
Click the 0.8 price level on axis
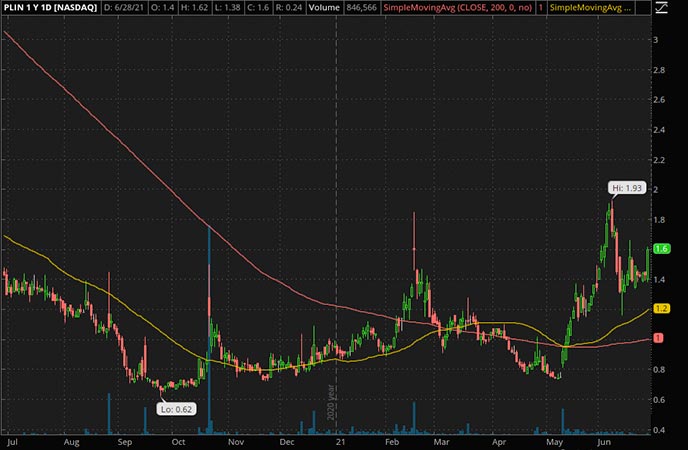click(x=659, y=369)
